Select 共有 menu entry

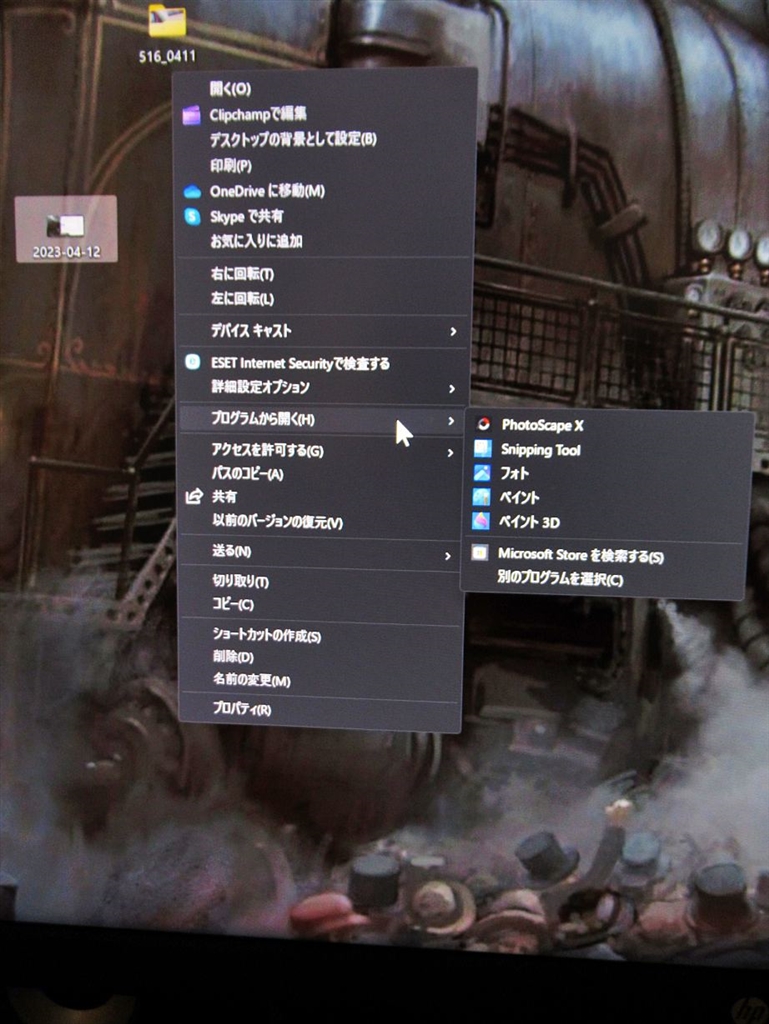pos(224,497)
